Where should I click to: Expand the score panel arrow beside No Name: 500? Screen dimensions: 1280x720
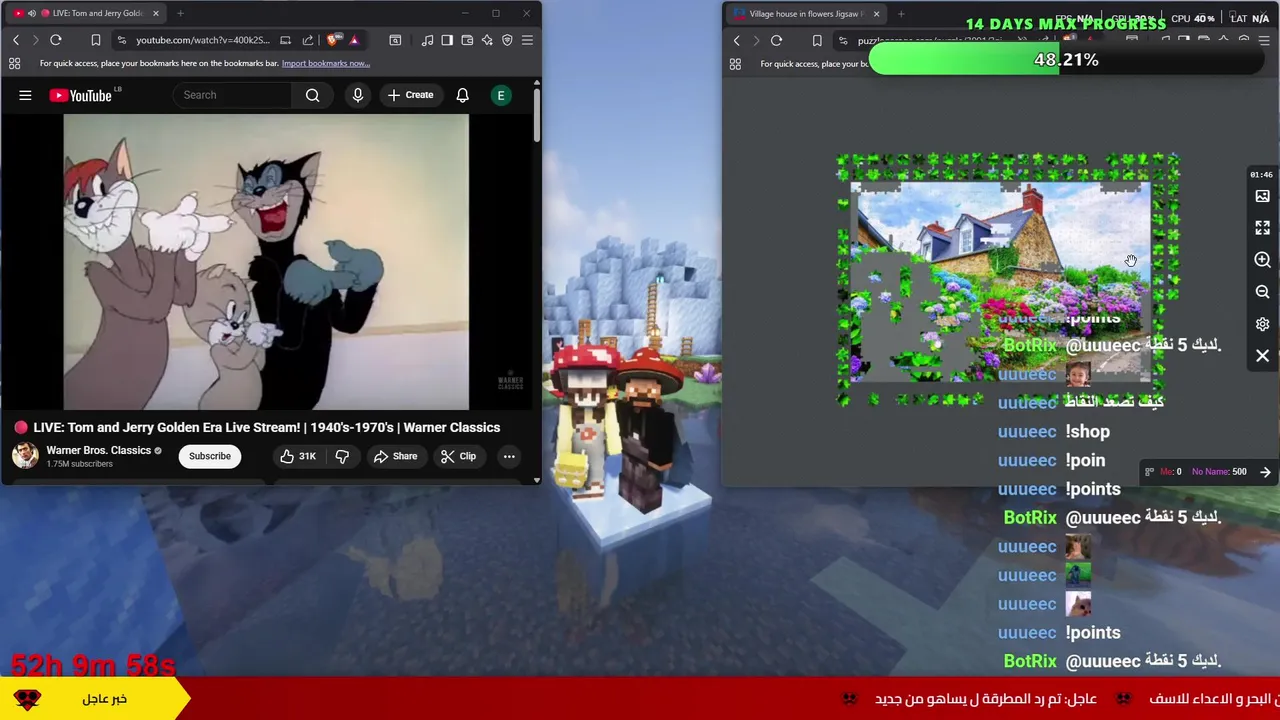[1265, 472]
